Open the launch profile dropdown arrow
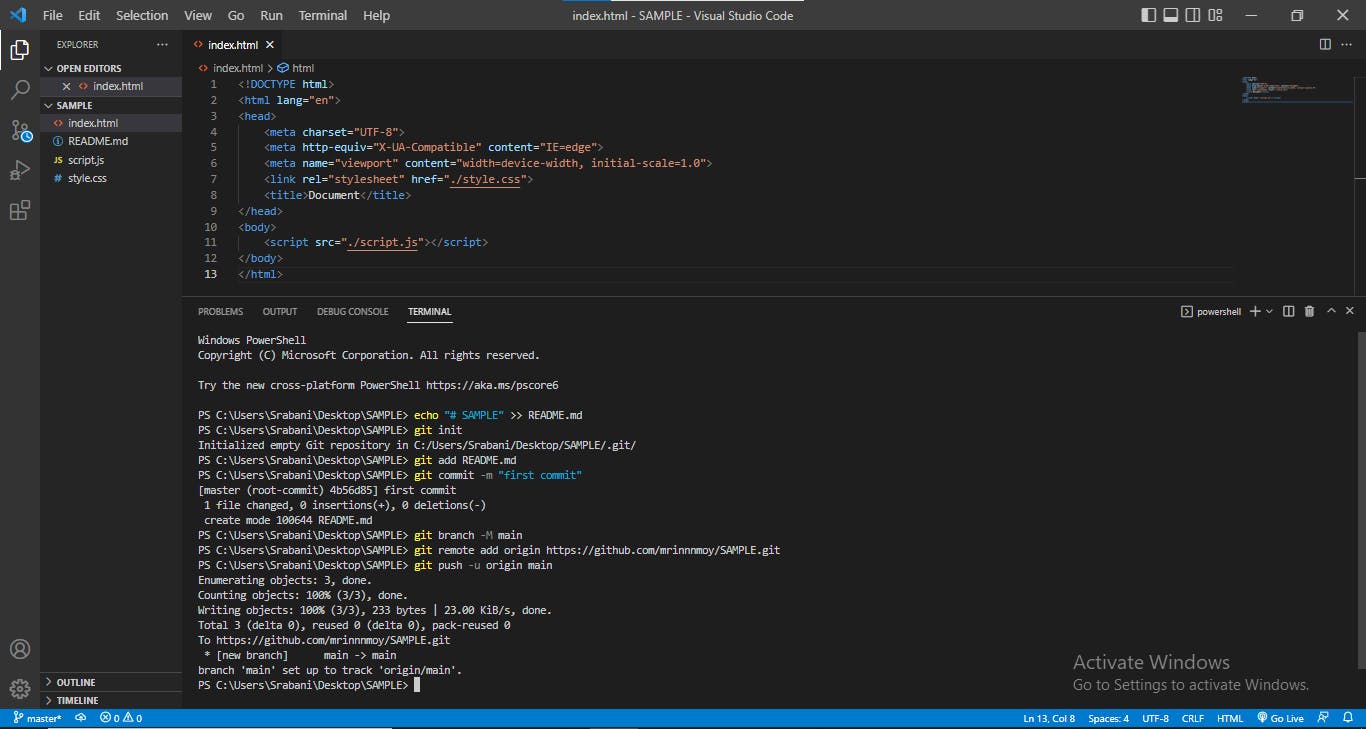 (1270, 312)
